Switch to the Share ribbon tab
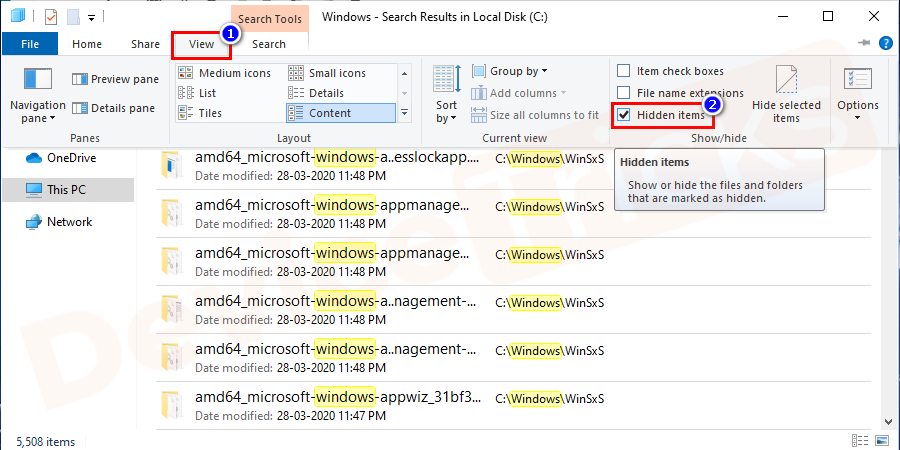 (x=145, y=44)
